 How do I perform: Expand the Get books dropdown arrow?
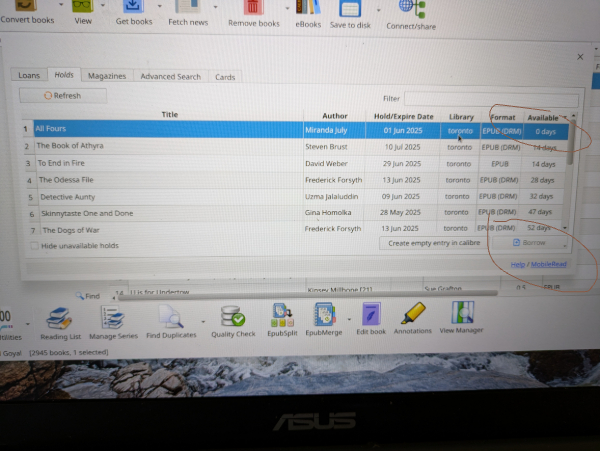(160, 7)
